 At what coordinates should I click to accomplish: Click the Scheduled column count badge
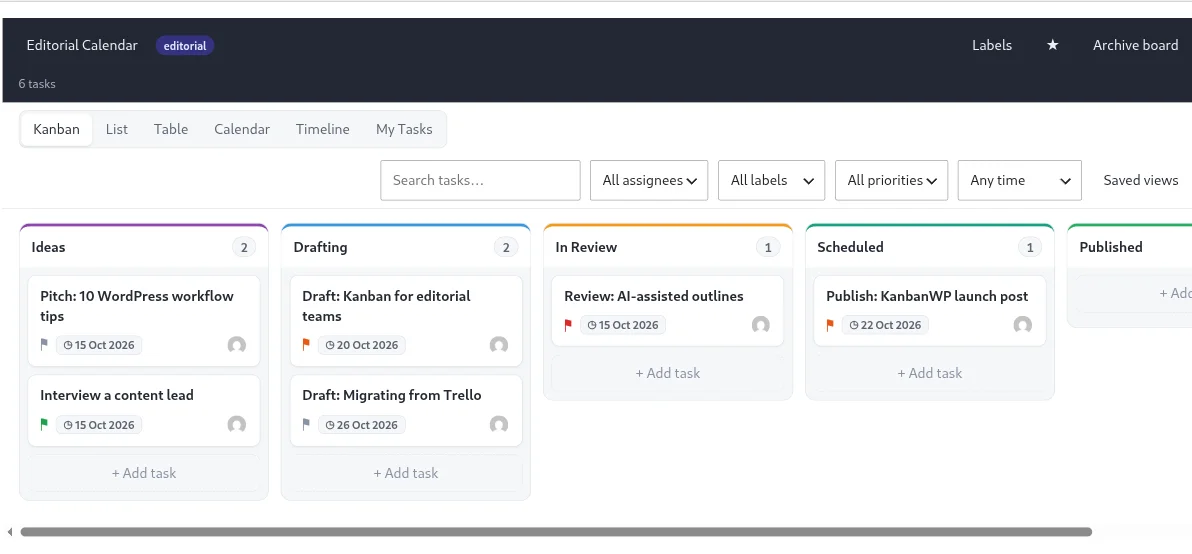coord(1030,247)
